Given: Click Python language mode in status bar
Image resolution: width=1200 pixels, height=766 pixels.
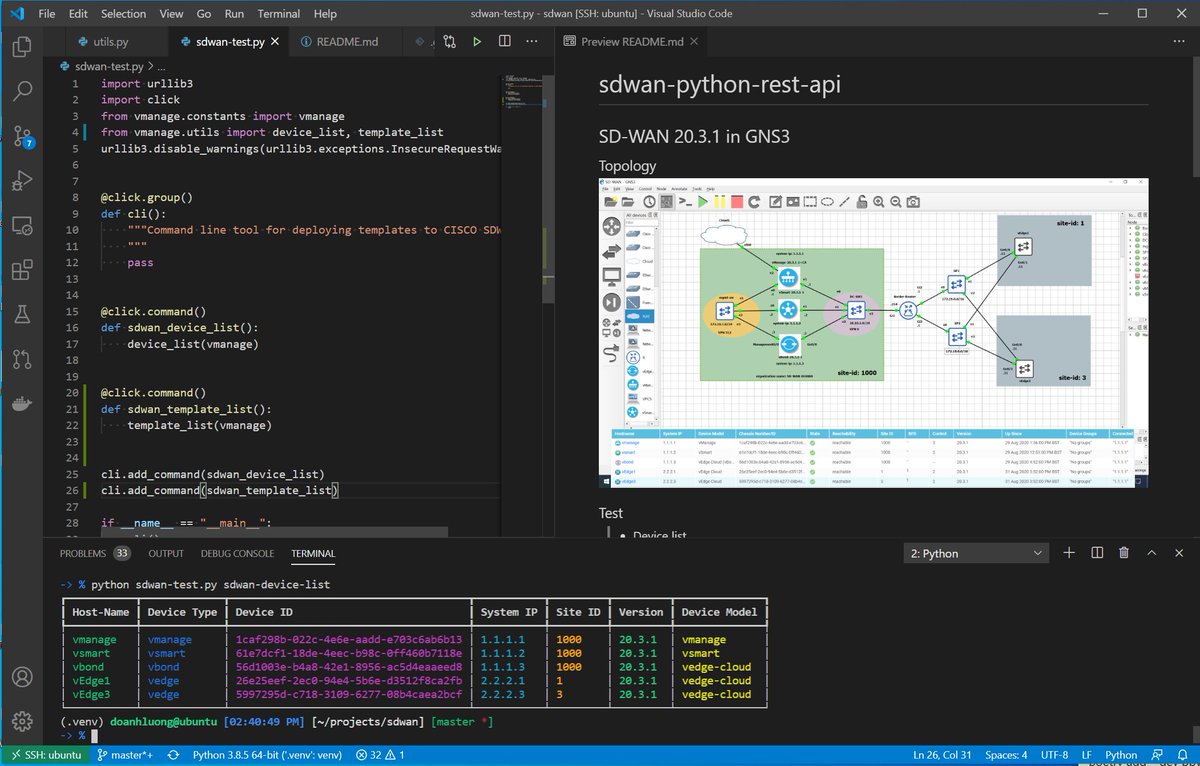Looking at the screenshot, I should point(1122,755).
